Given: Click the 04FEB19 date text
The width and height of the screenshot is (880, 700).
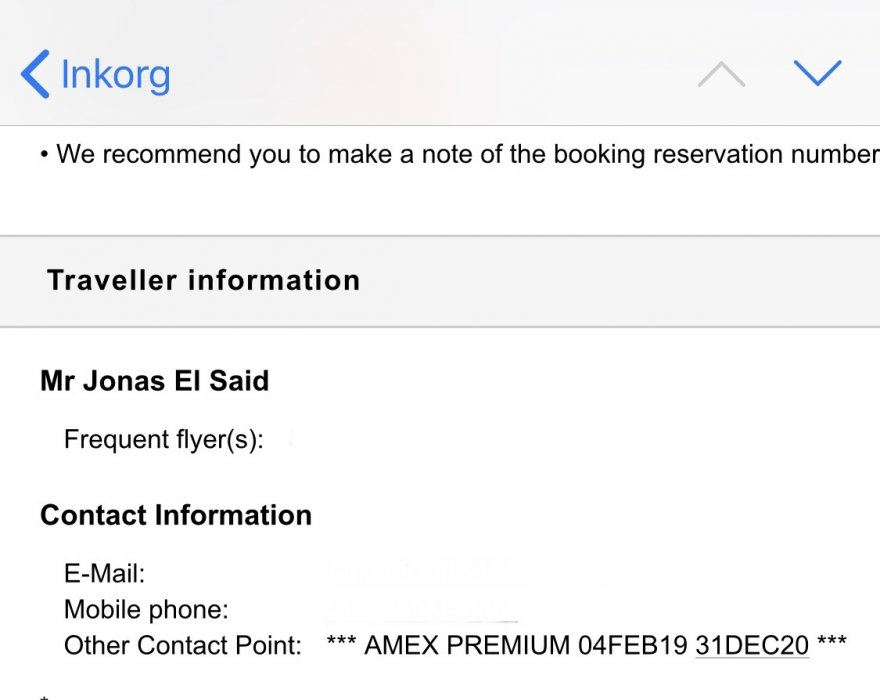Looking at the screenshot, I should (x=631, y=645).
